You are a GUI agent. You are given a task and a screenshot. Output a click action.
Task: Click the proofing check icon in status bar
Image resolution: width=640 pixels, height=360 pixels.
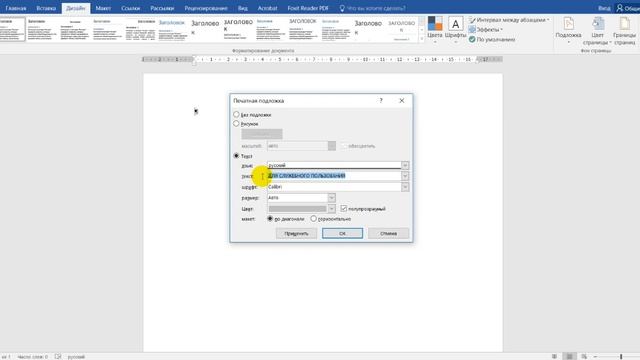click(58, 357)
